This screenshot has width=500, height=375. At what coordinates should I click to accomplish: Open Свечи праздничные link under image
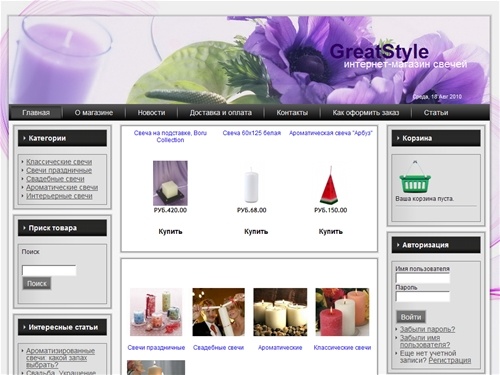(x=156, y=348)
